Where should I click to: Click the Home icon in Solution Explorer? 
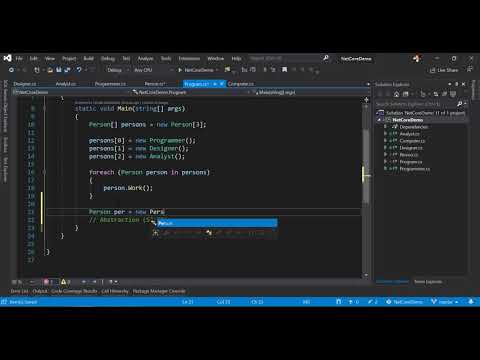396,94
